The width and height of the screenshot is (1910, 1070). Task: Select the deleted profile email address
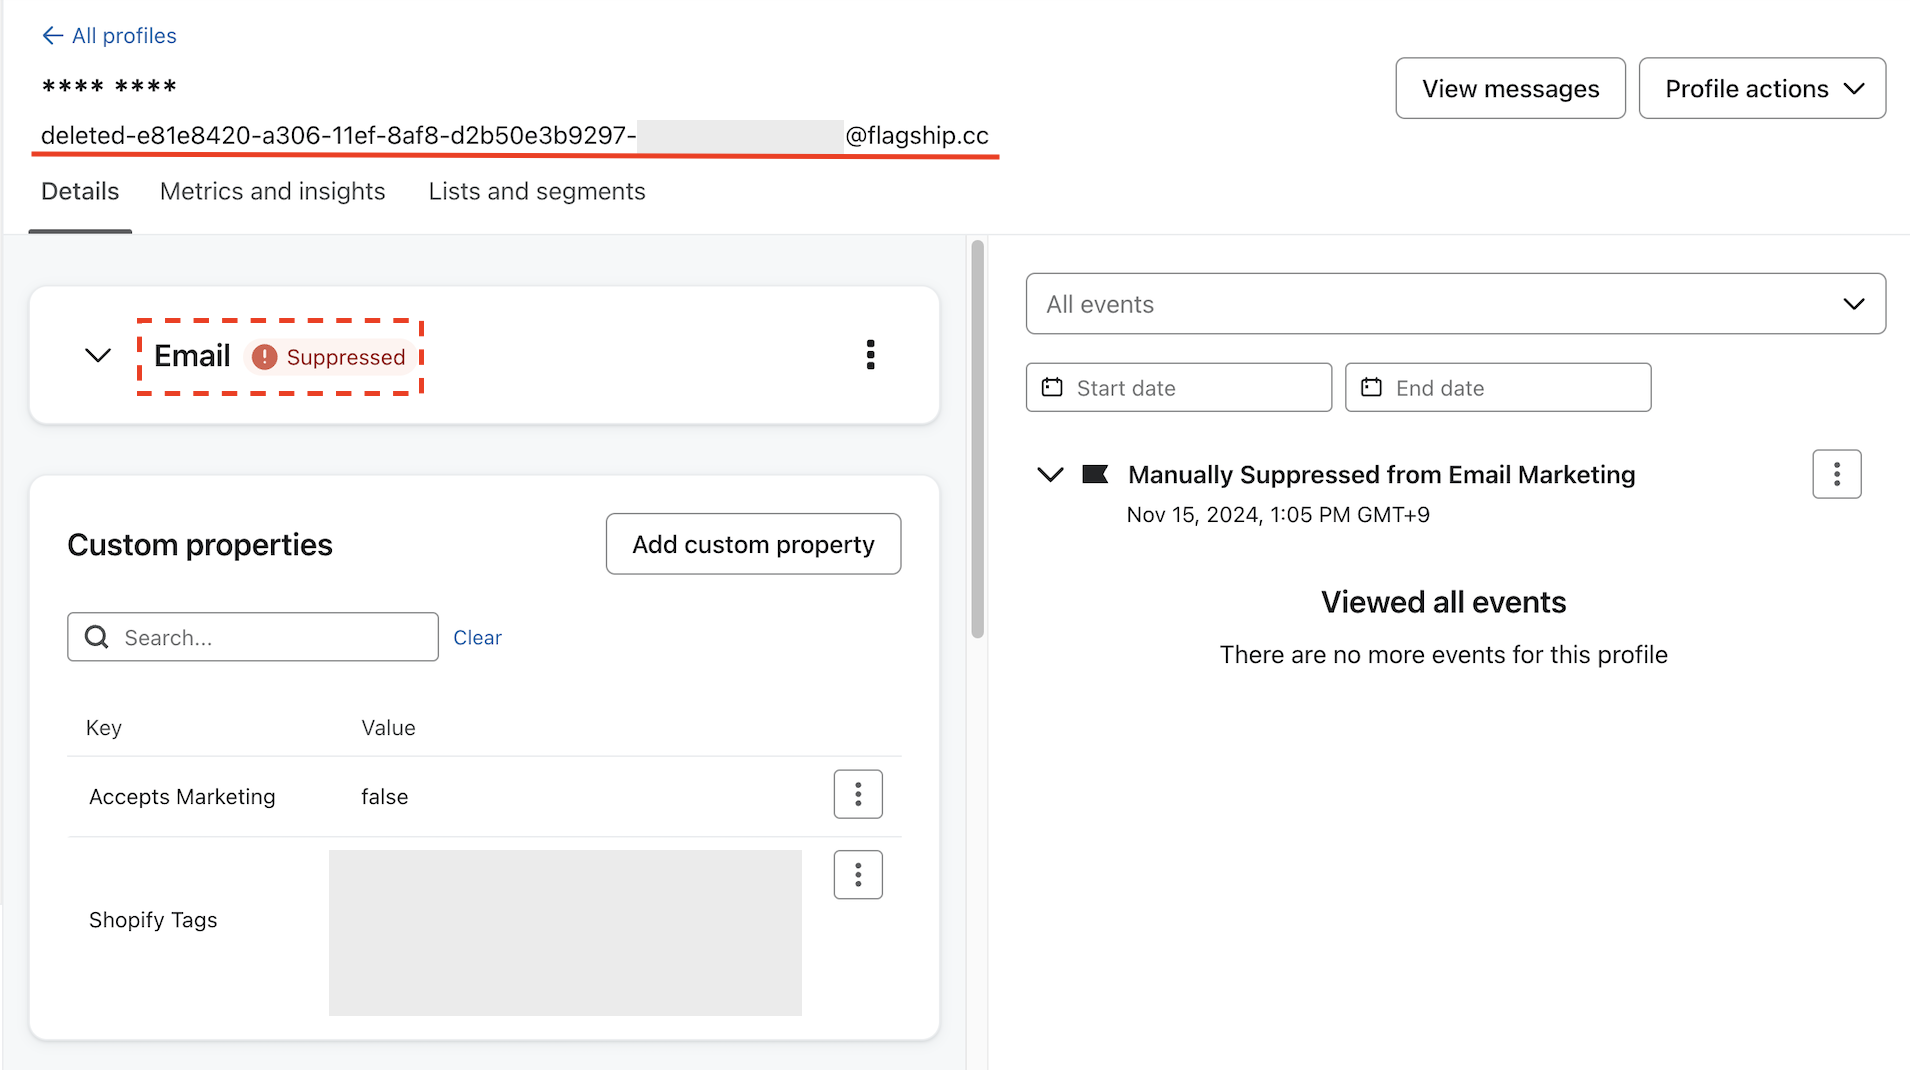(514, 136)
